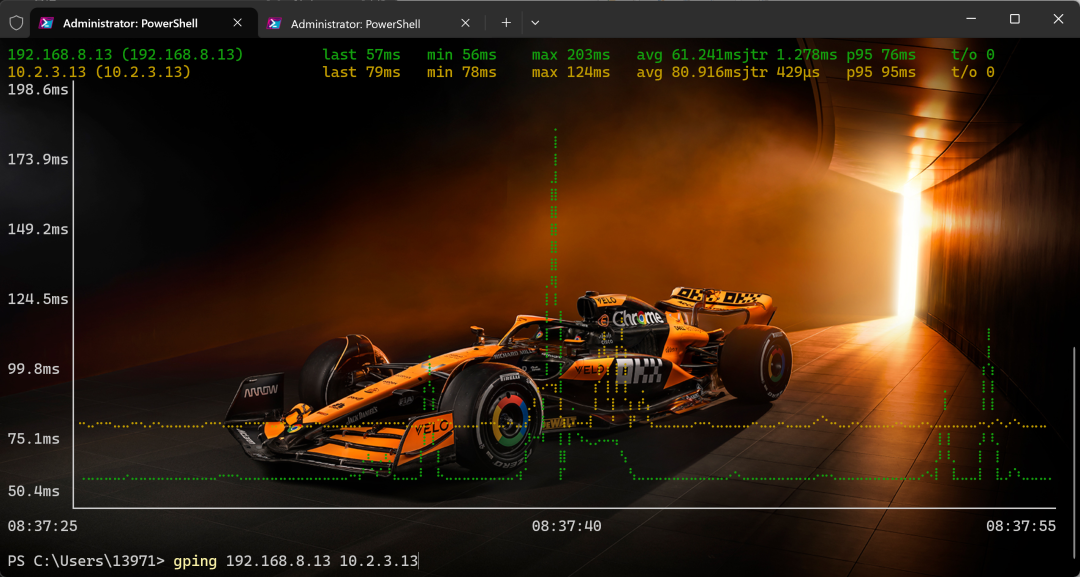Click 192.168.8.13 in the command line
1080x577 pixels.
(278, 560)
